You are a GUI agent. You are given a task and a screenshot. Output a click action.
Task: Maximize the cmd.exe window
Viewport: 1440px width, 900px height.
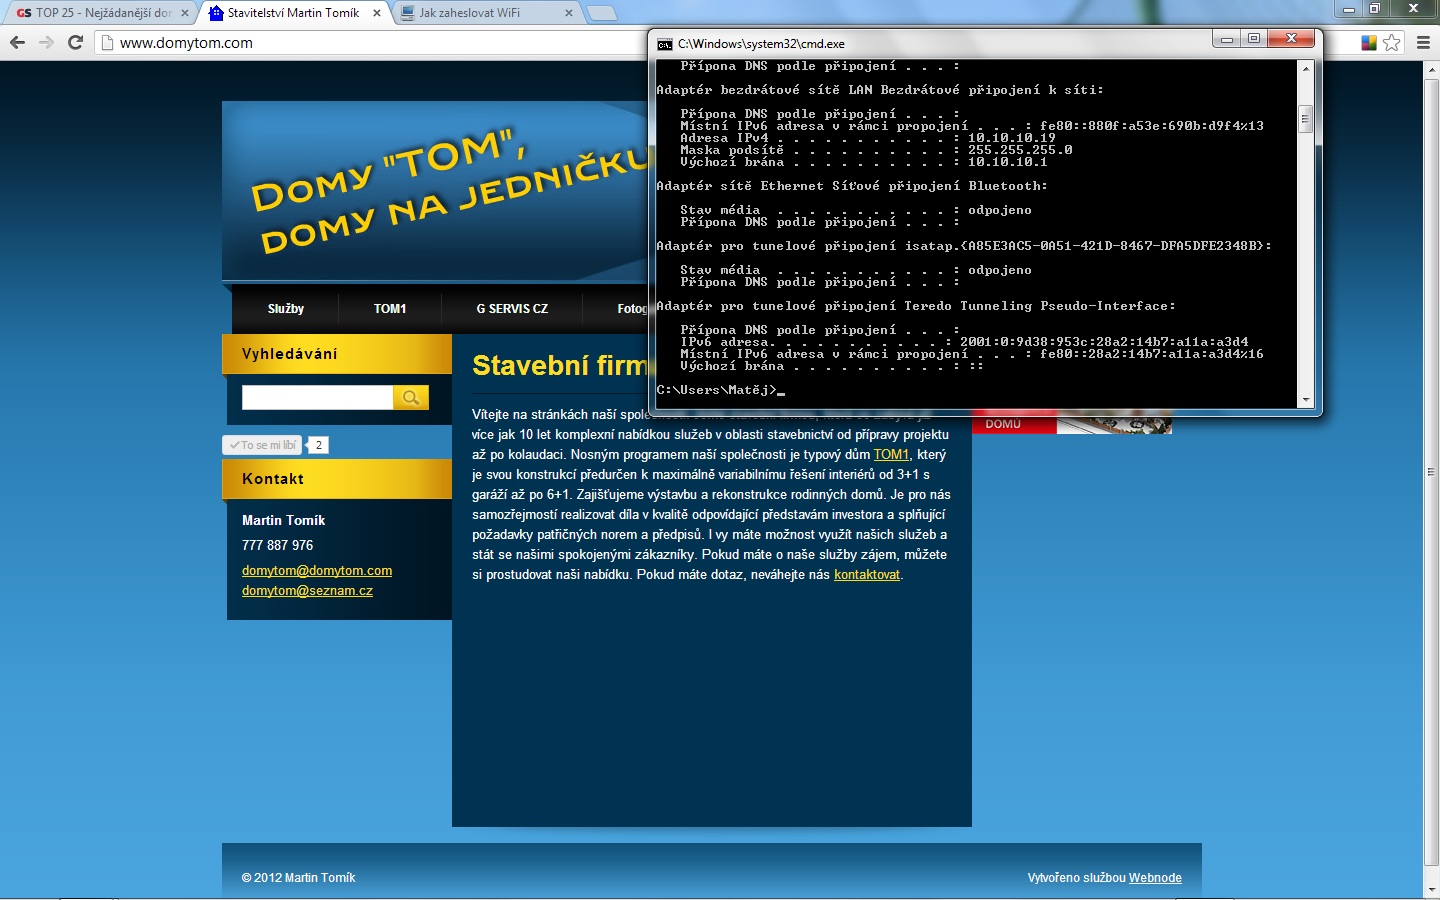click(1253, 38)
